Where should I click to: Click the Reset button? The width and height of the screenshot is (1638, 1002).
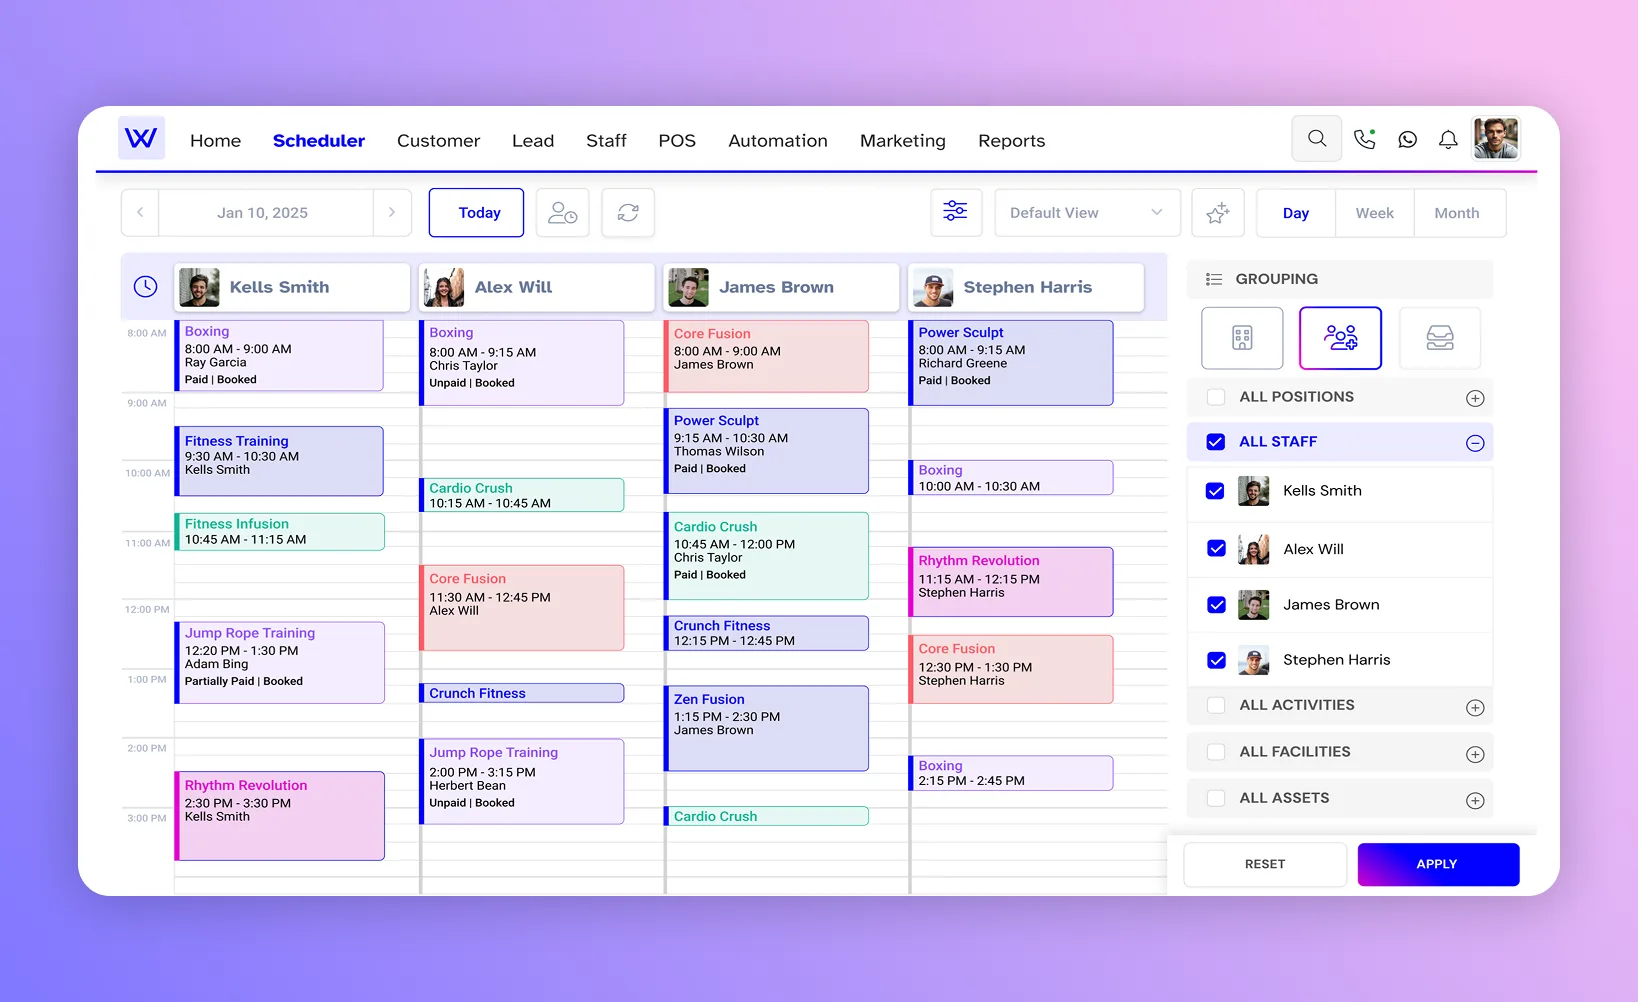click(1264, 864)
